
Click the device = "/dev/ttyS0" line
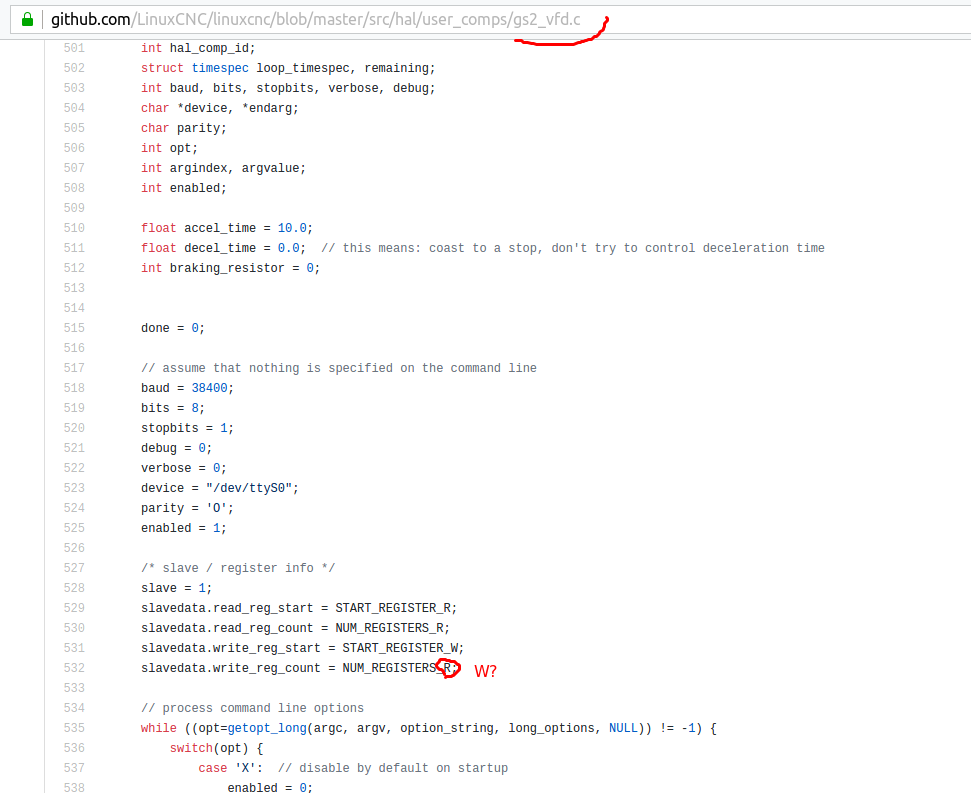[x=219, y=488]
